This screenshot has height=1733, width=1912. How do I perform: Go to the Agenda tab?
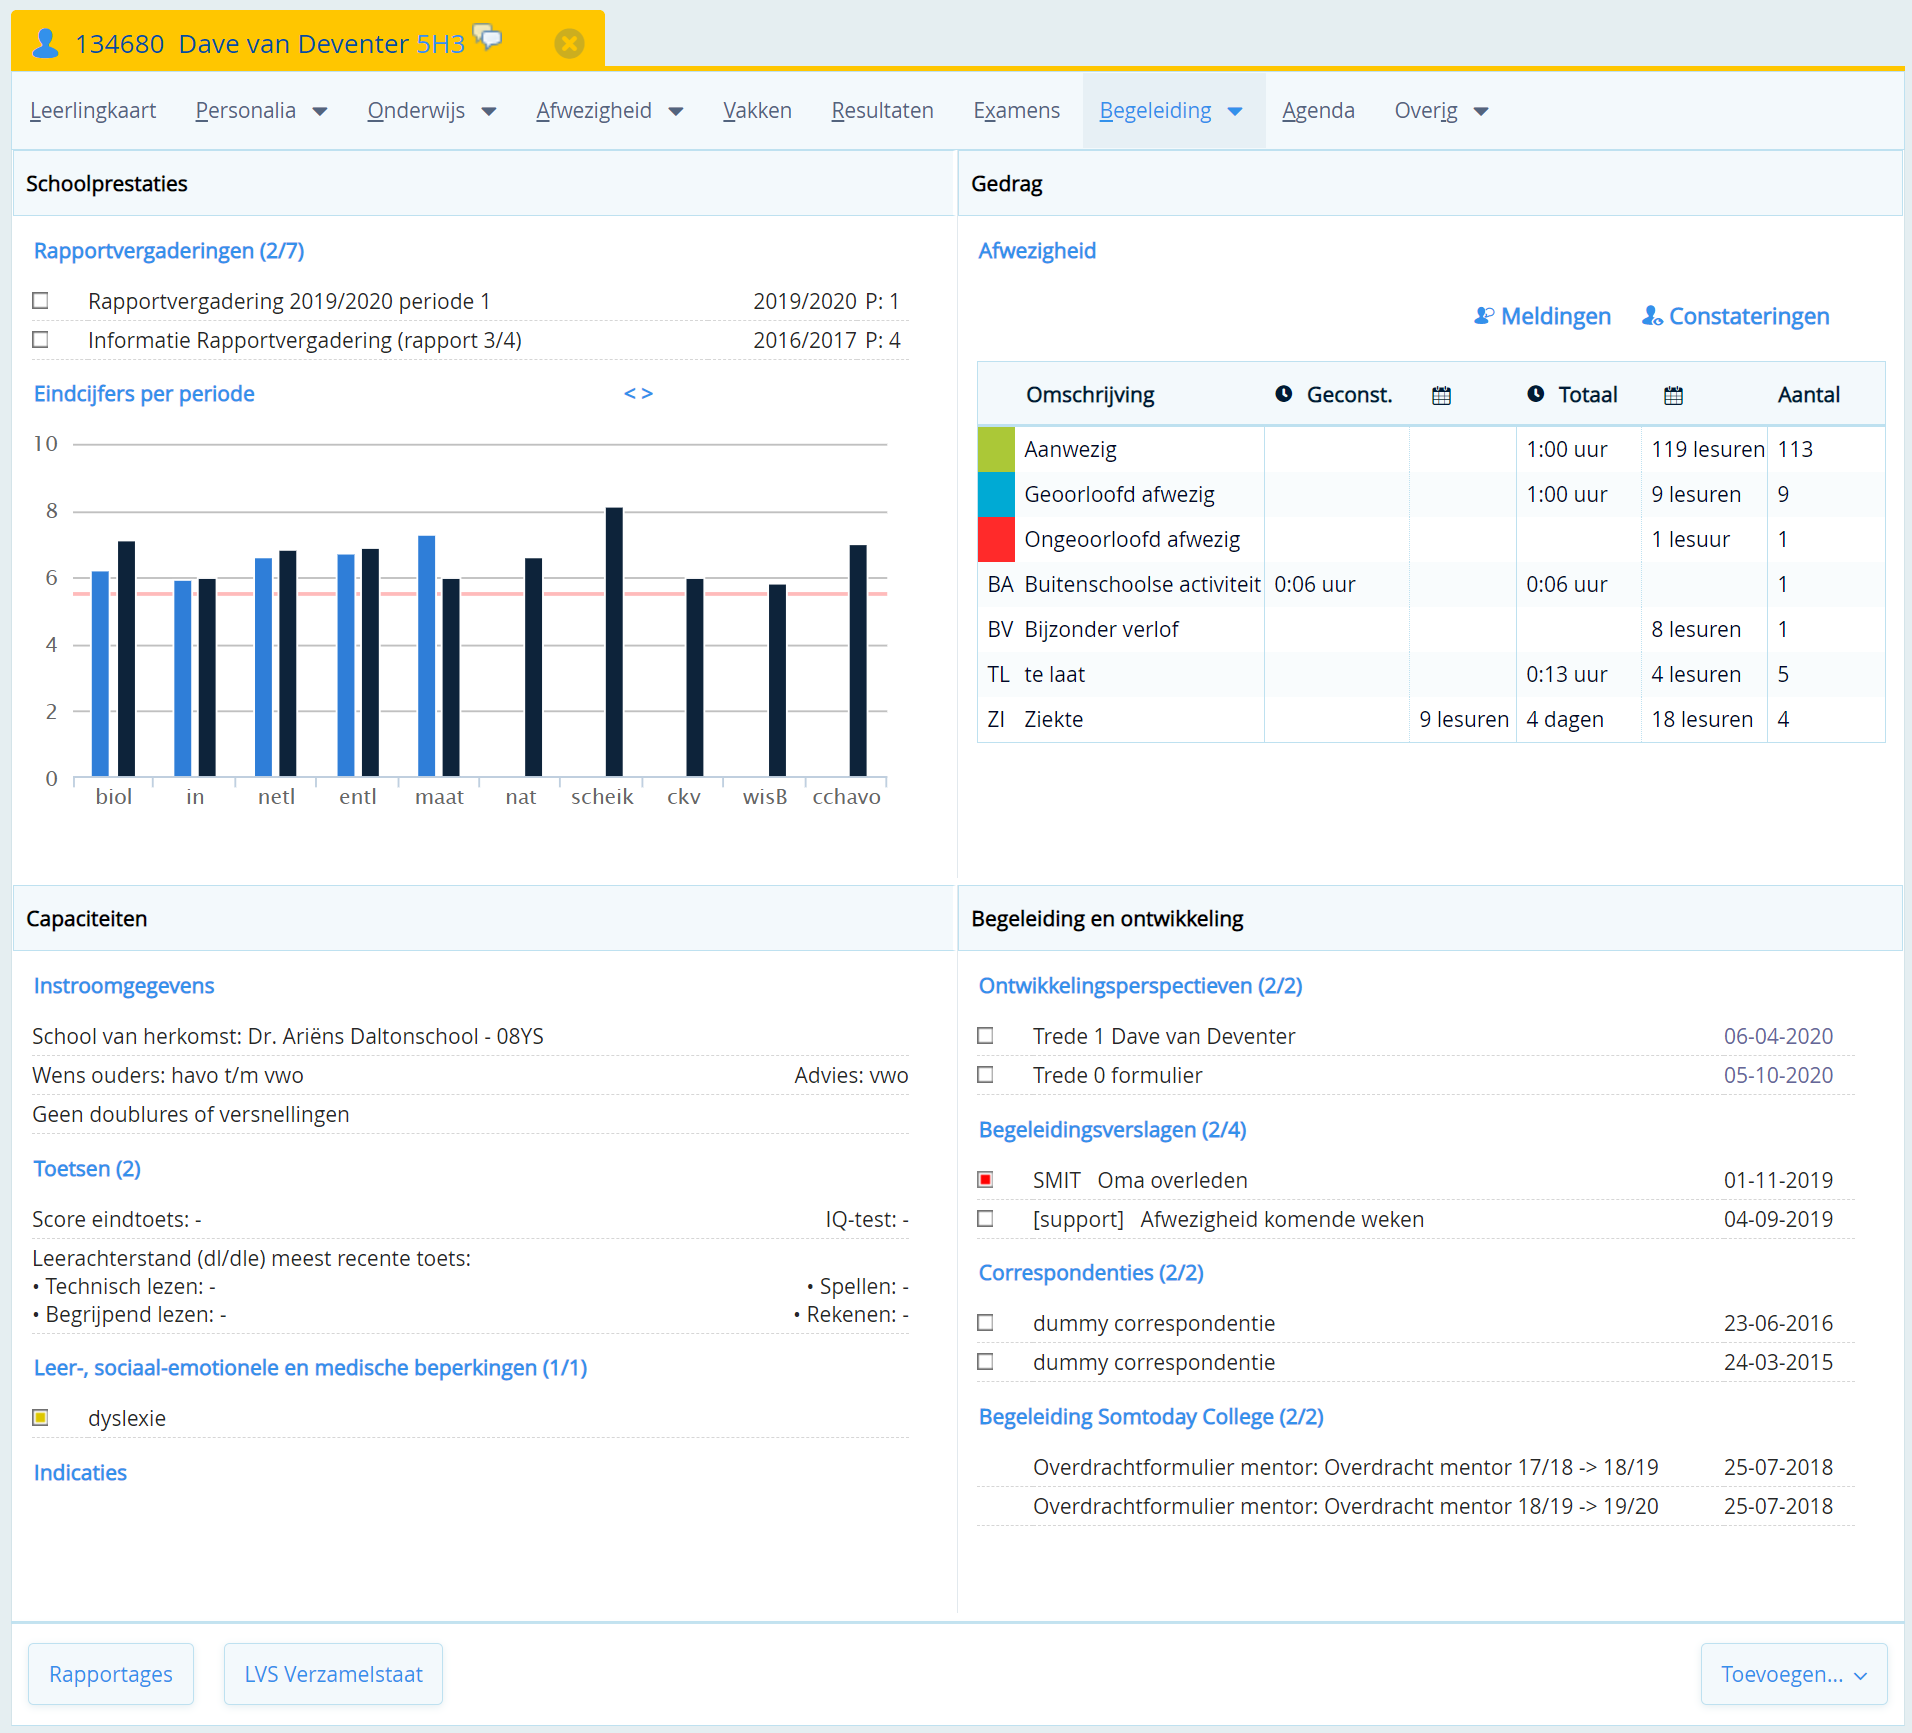pyautogui.click(x=1318, y=111)
